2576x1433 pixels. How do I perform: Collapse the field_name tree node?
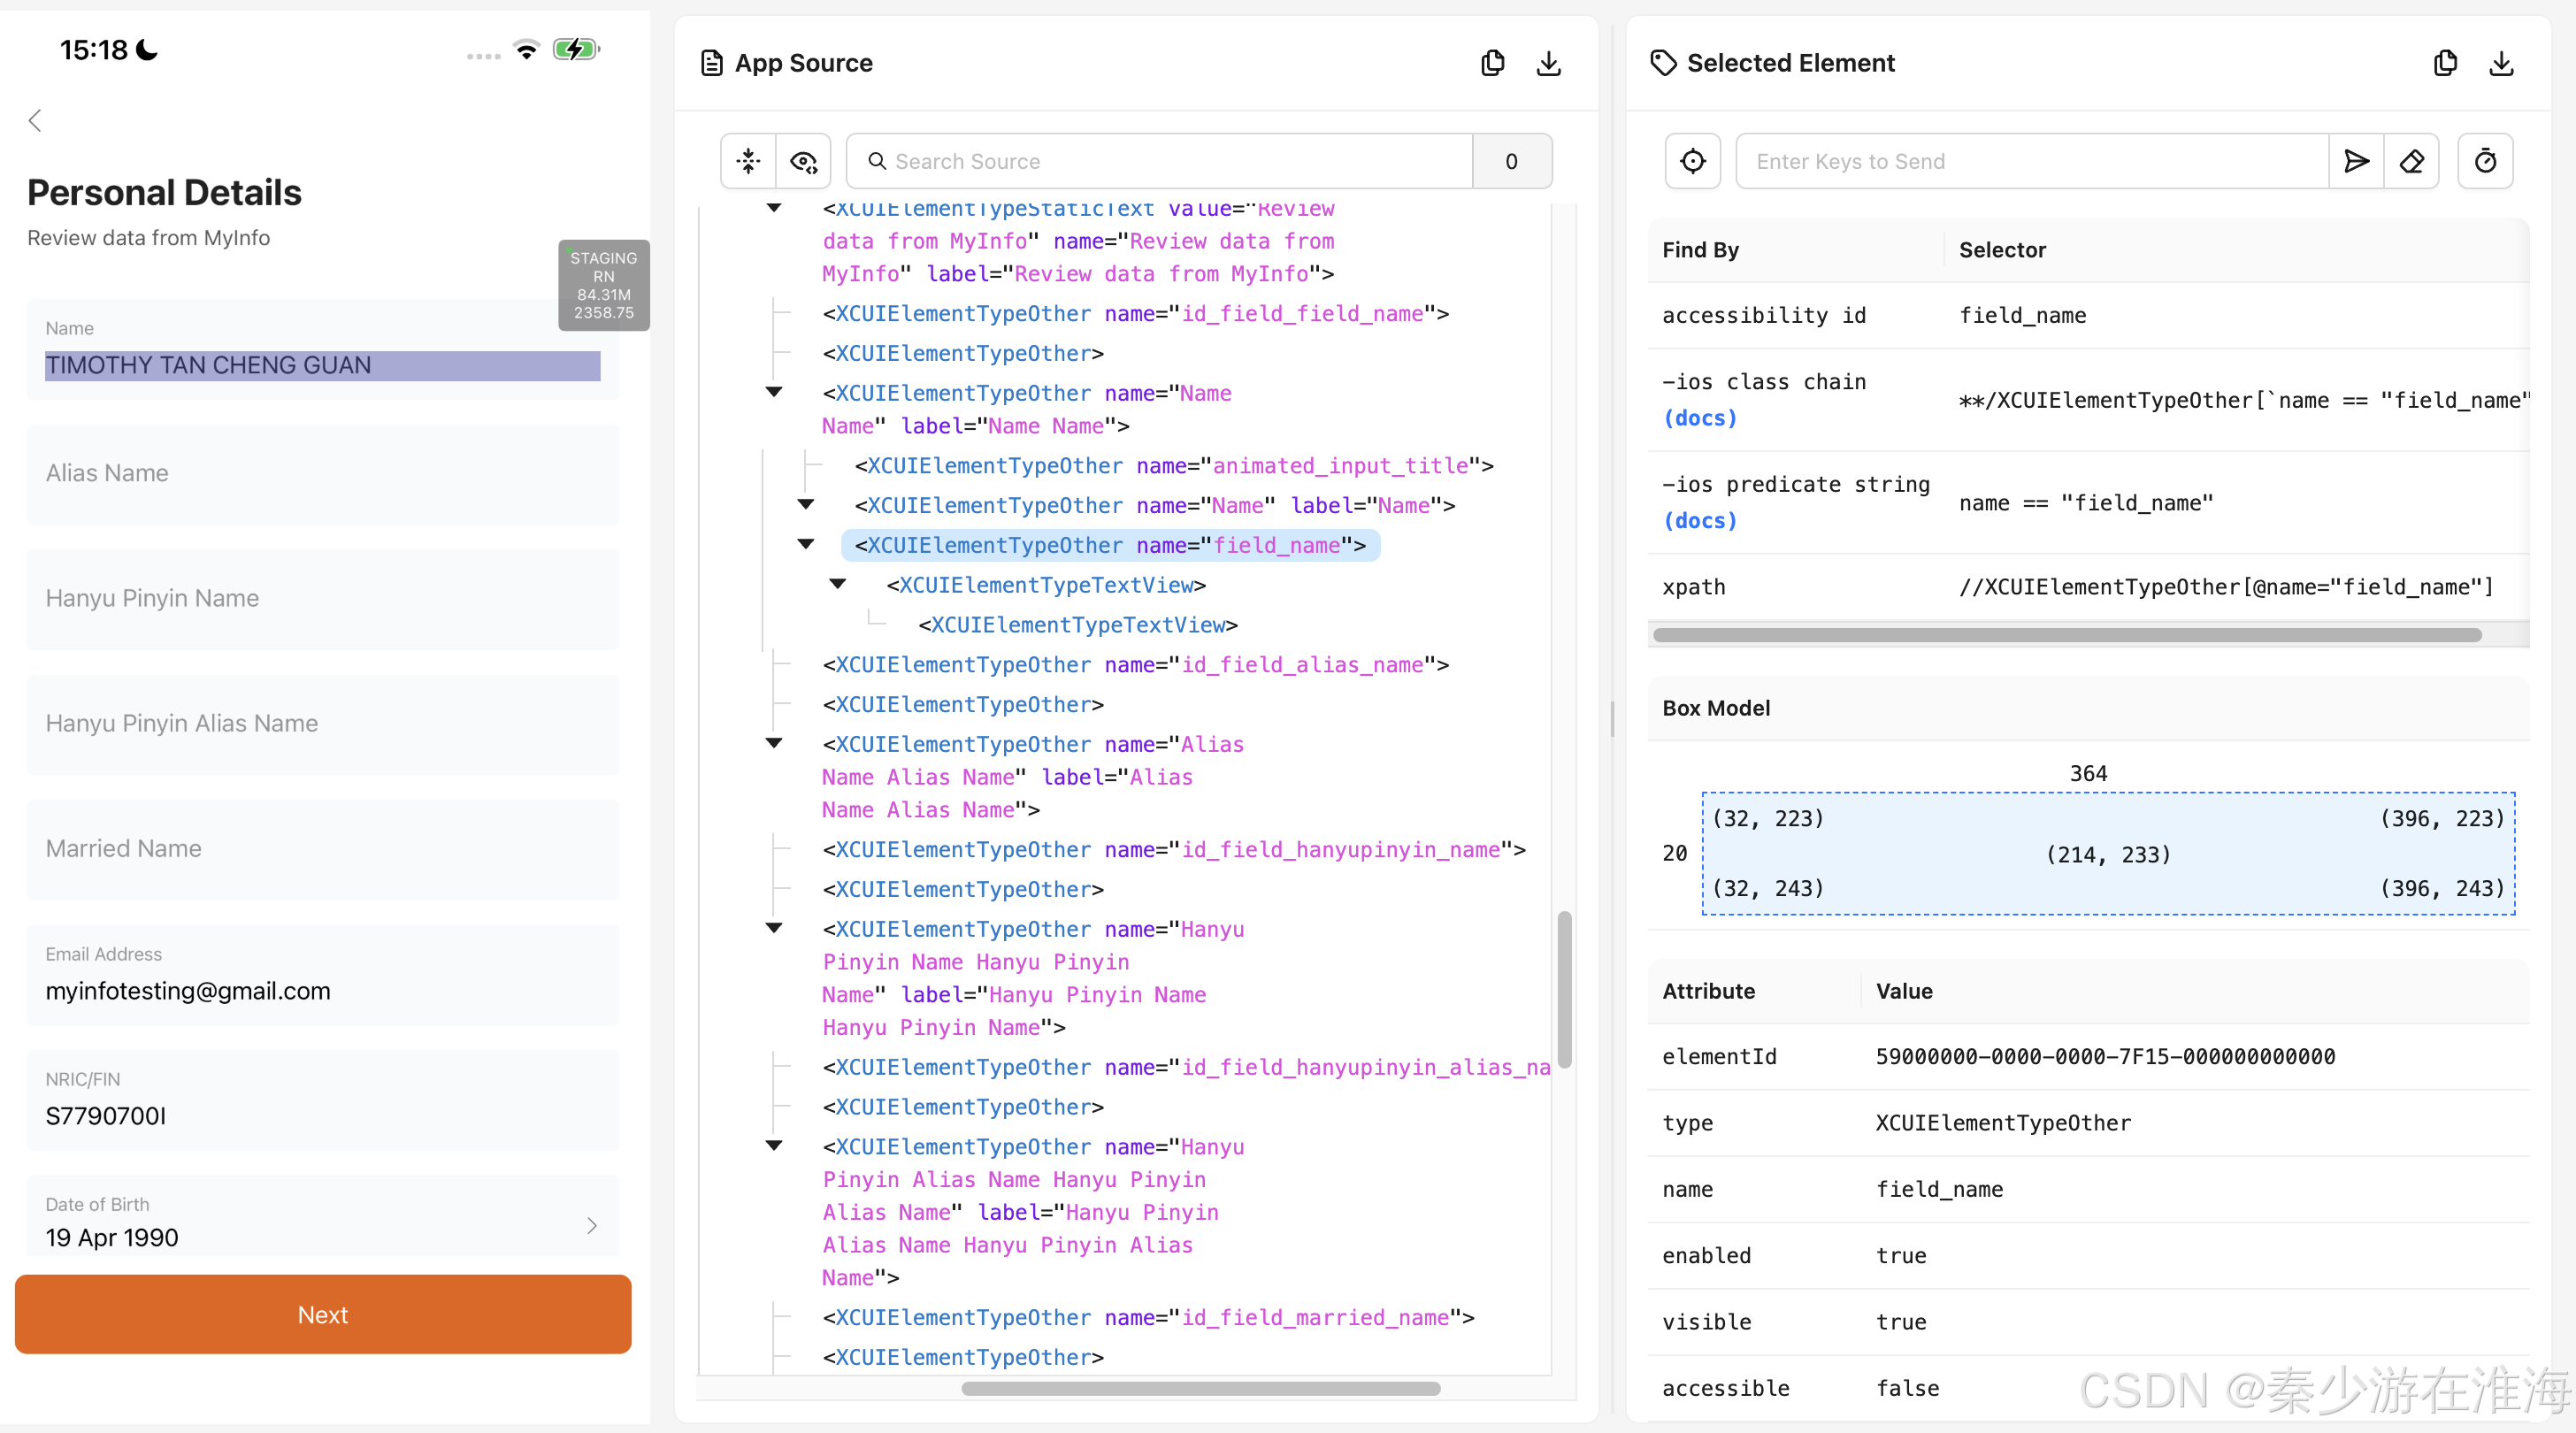[x=806, y=544]
